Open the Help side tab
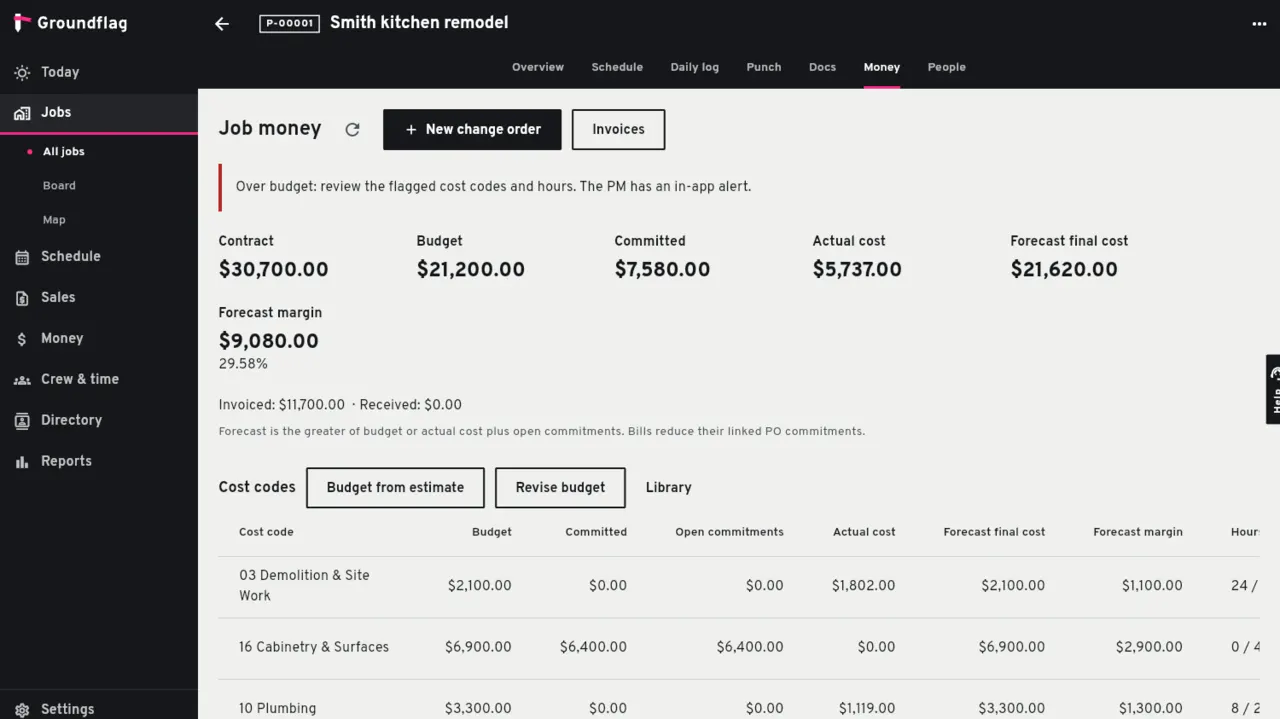 pyautogui.click(x=1273, y=389)
